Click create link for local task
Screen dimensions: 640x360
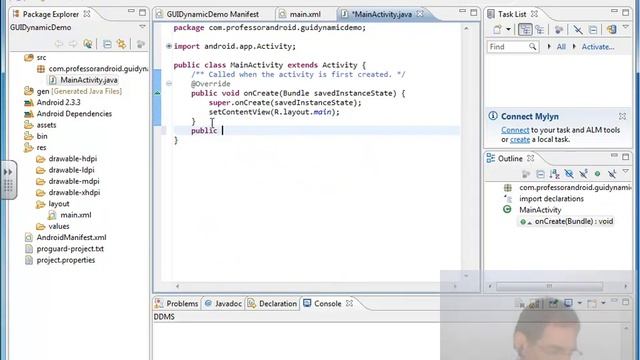[x=520, y=140]
